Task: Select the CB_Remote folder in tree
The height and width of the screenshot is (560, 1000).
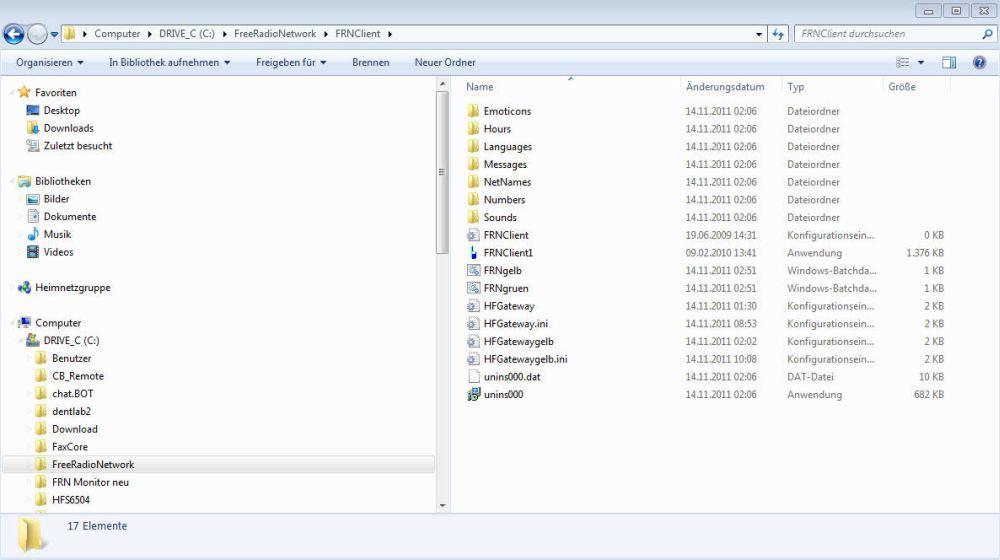Action: [78, 376]
